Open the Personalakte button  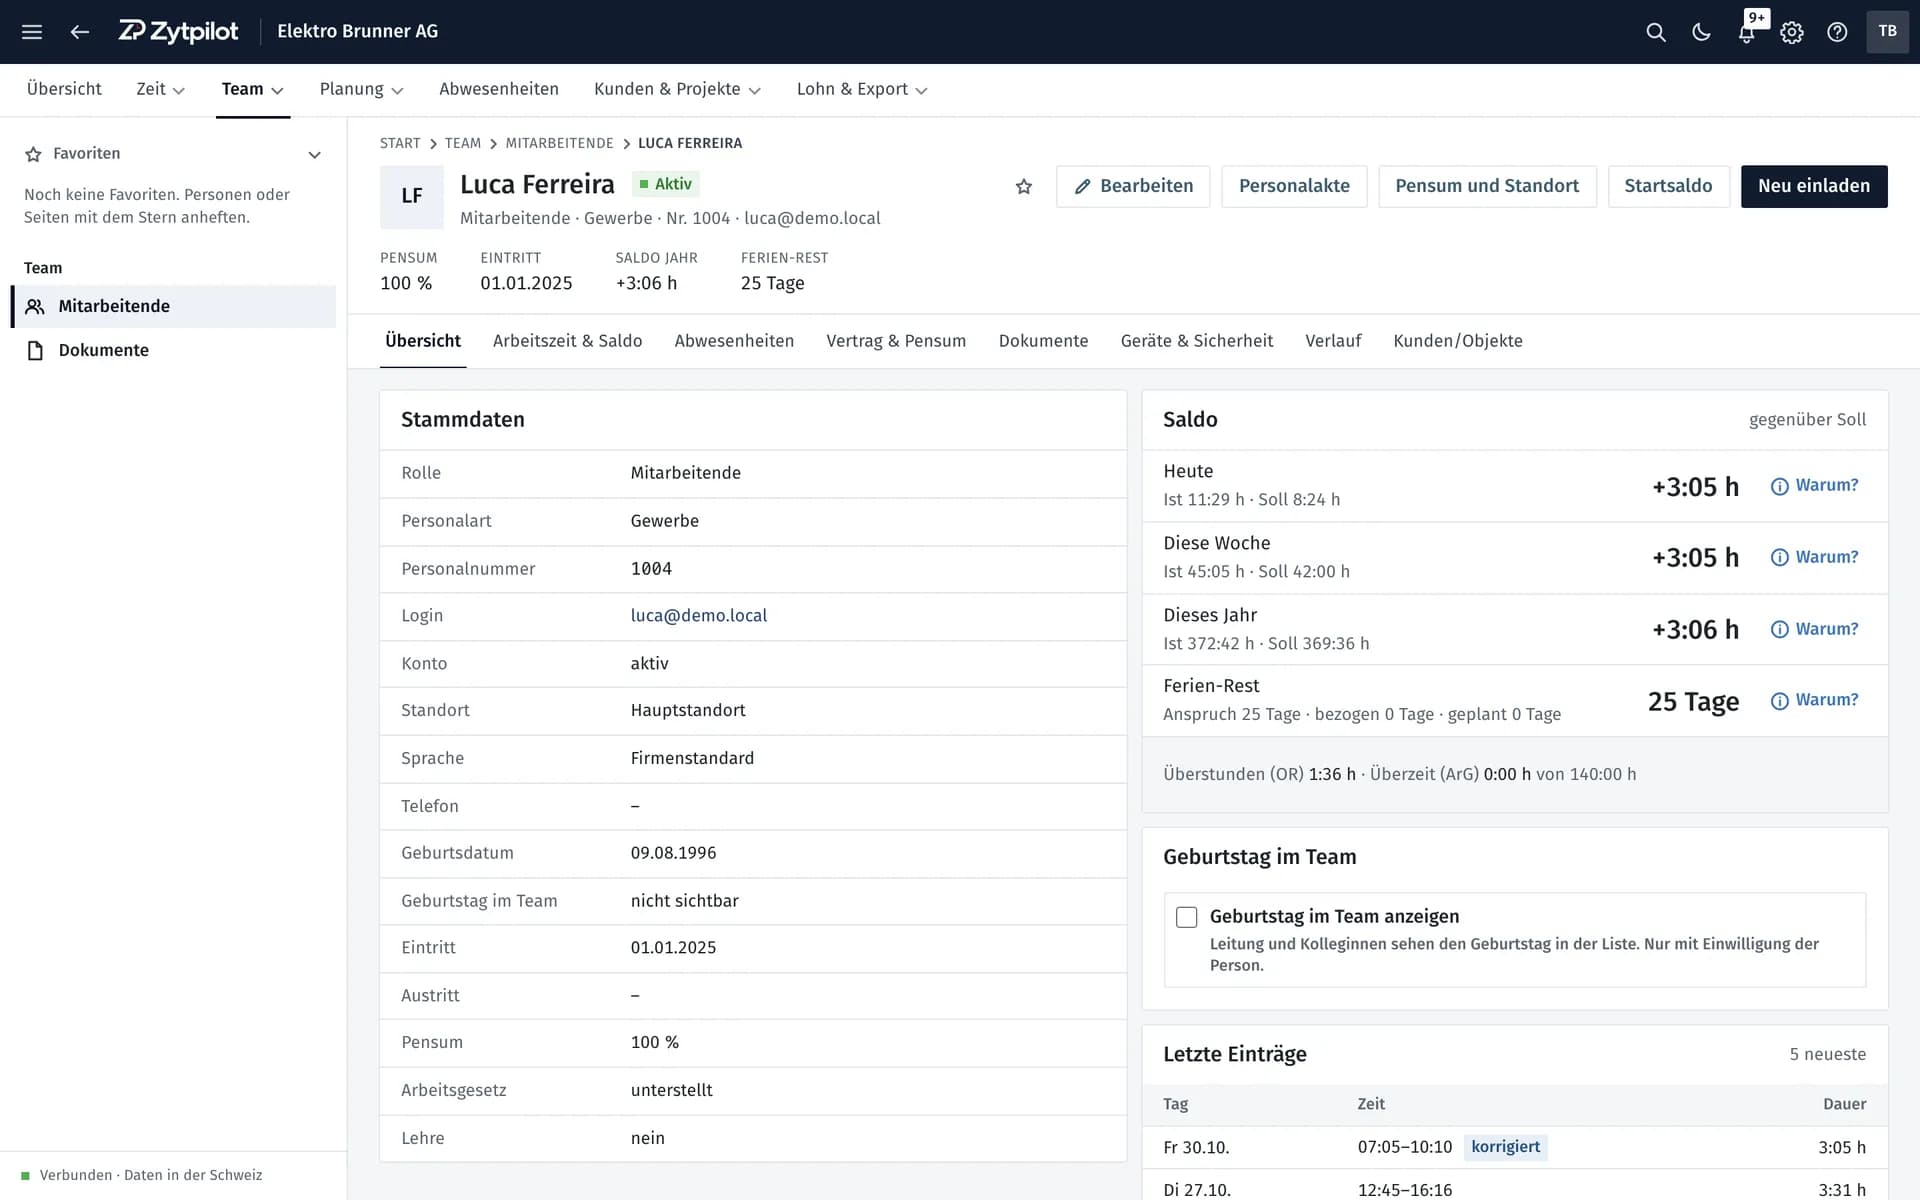pos(1294,186)
